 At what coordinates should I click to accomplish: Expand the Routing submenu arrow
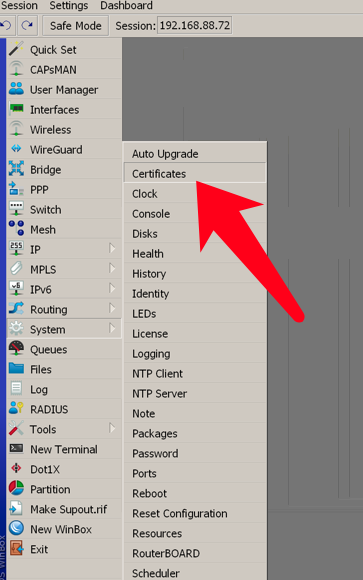click(x=112, y=308)
